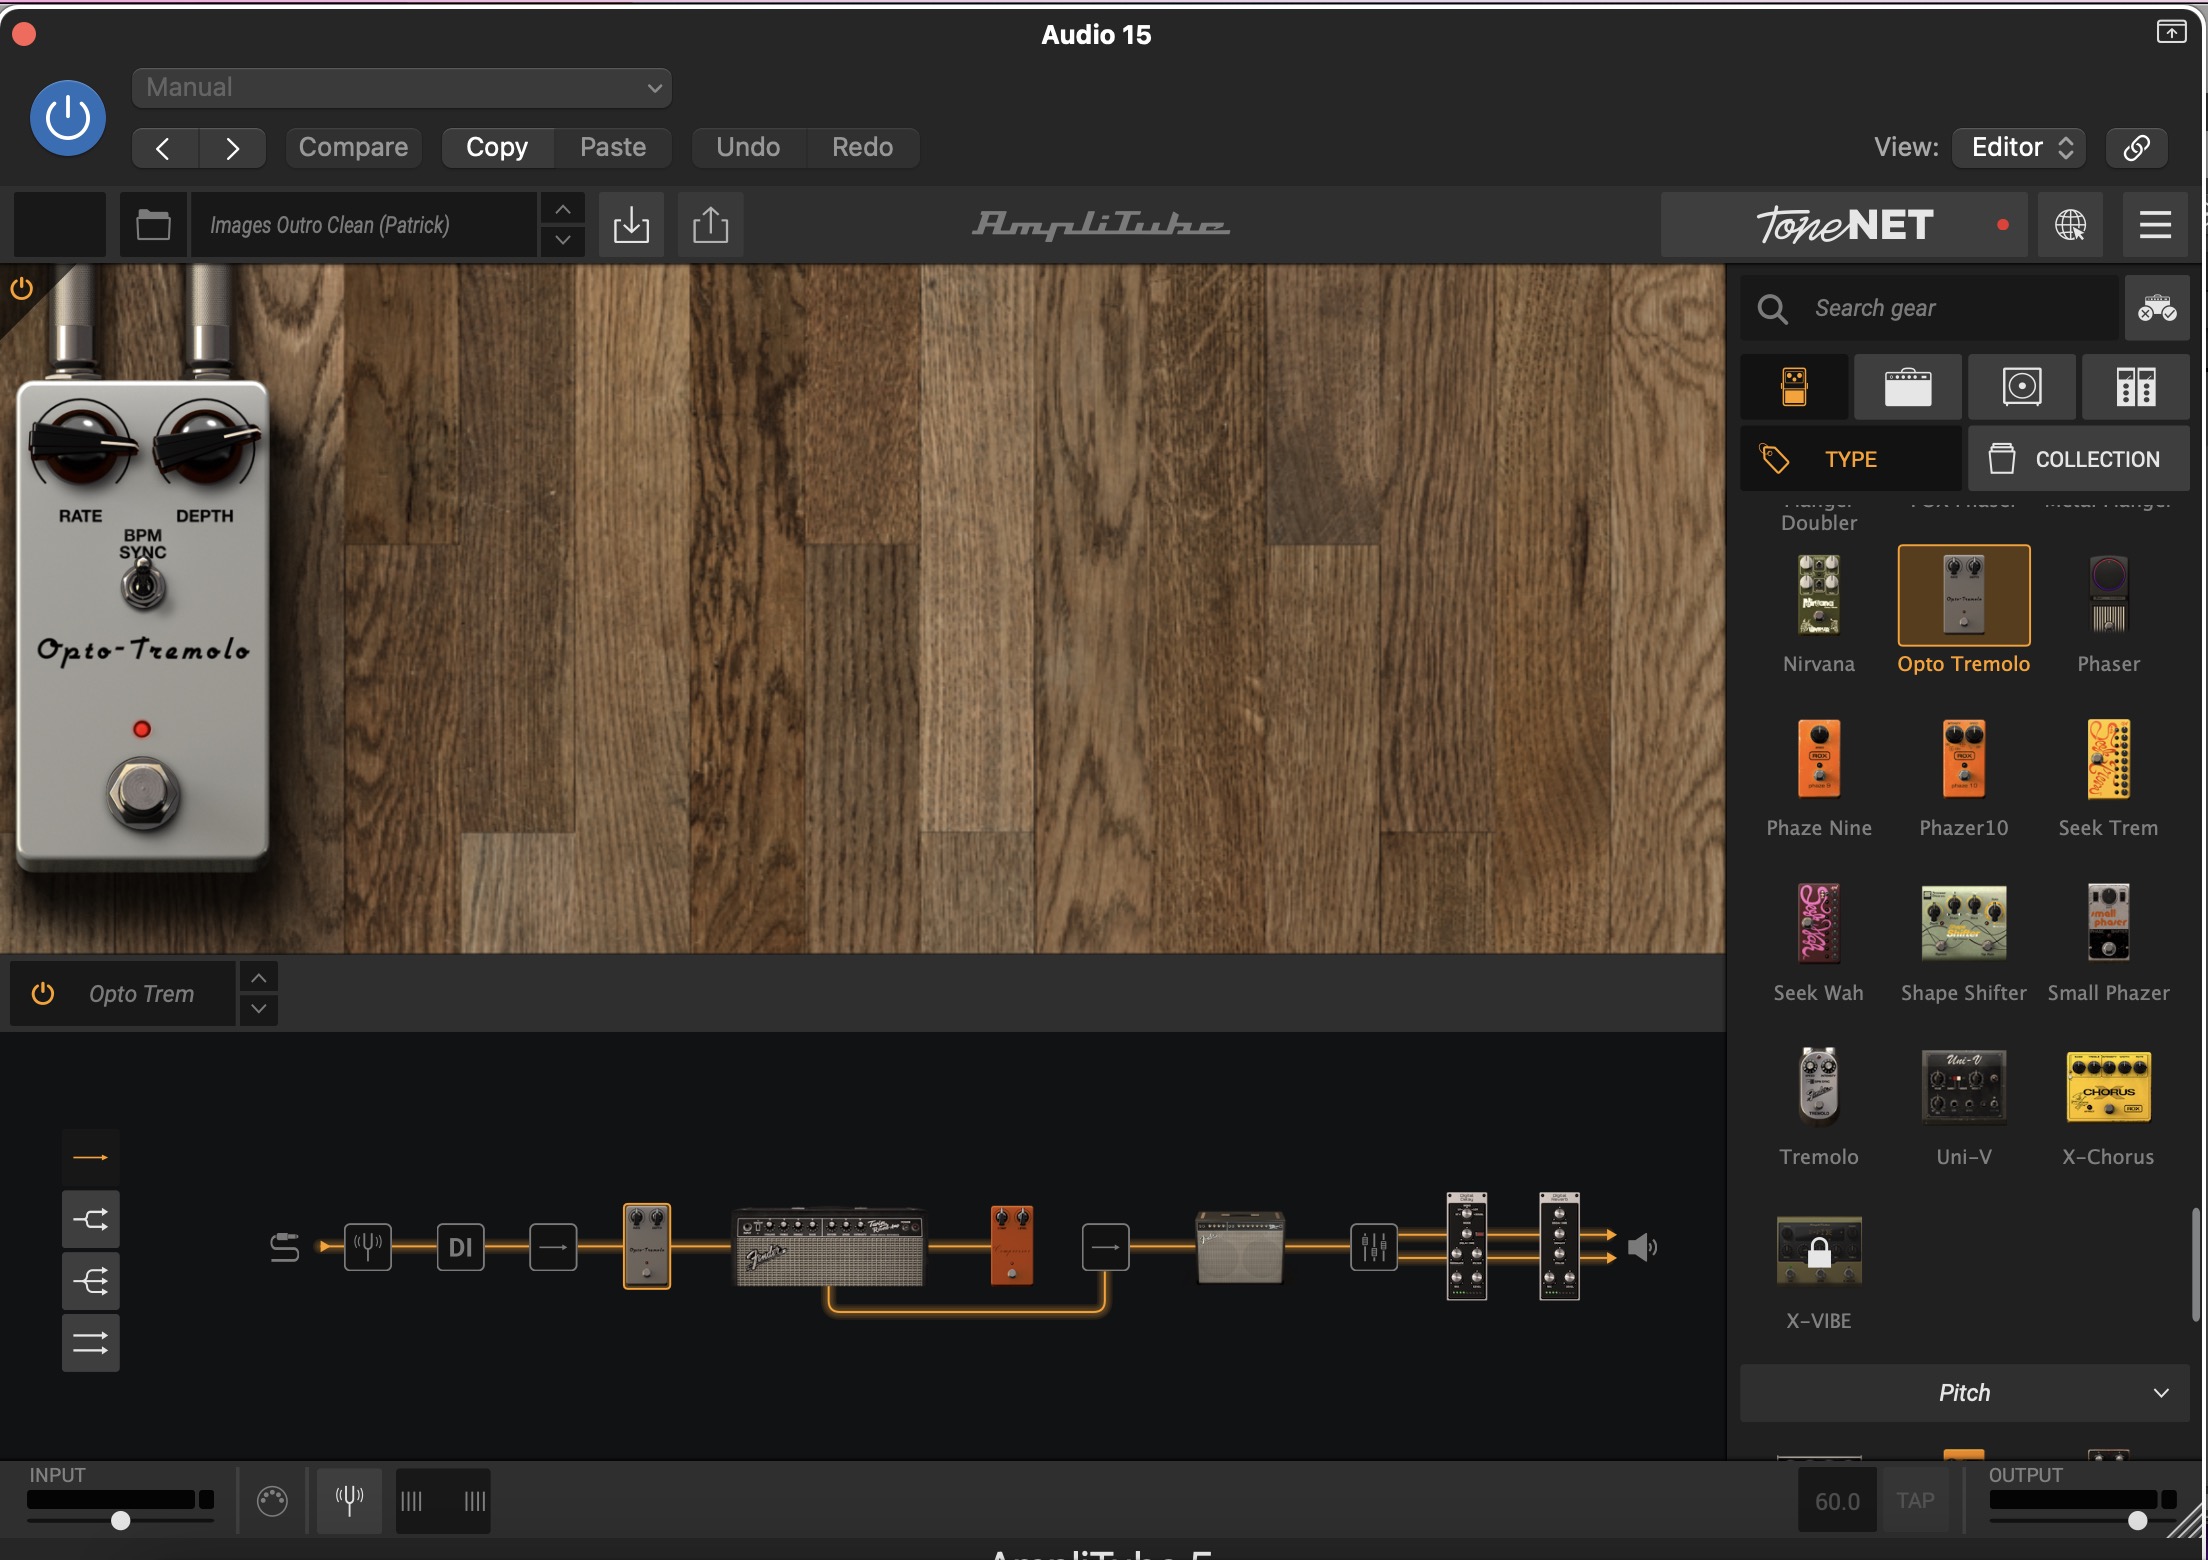Click the DEPTH knob on the pedal
The width and height of the screenshot is (2208, 1560).
point(205,445)
